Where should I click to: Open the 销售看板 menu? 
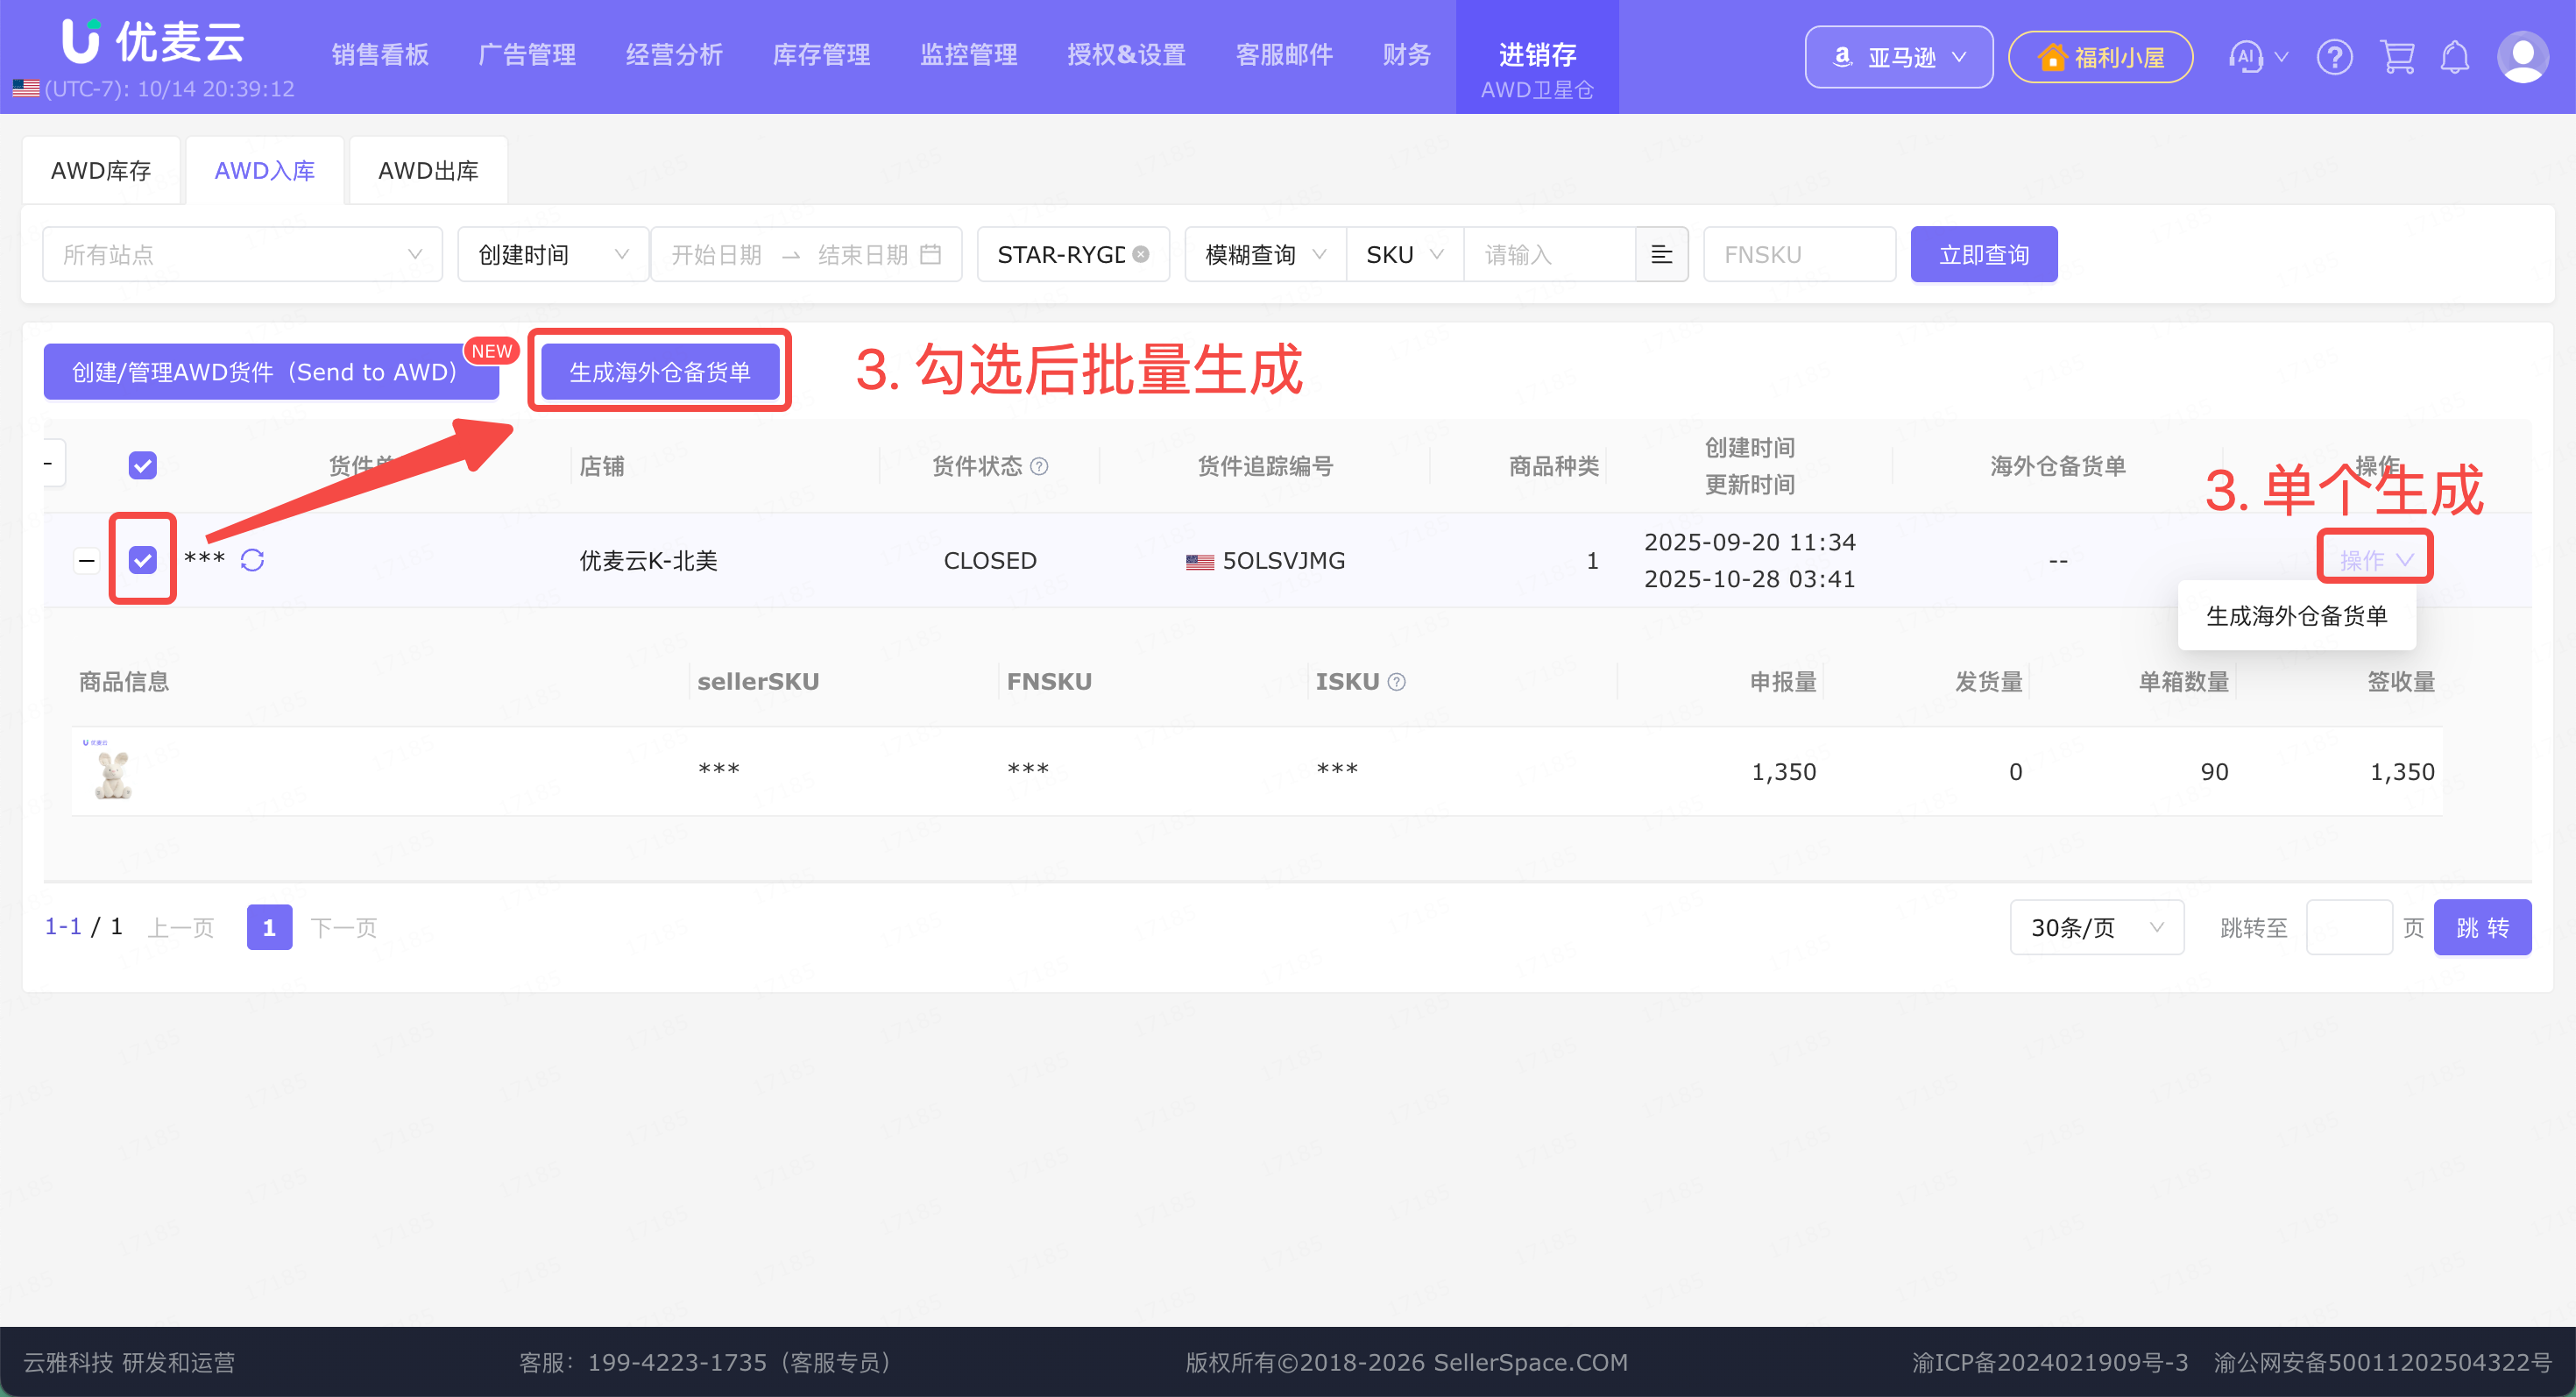pos(380,55)
